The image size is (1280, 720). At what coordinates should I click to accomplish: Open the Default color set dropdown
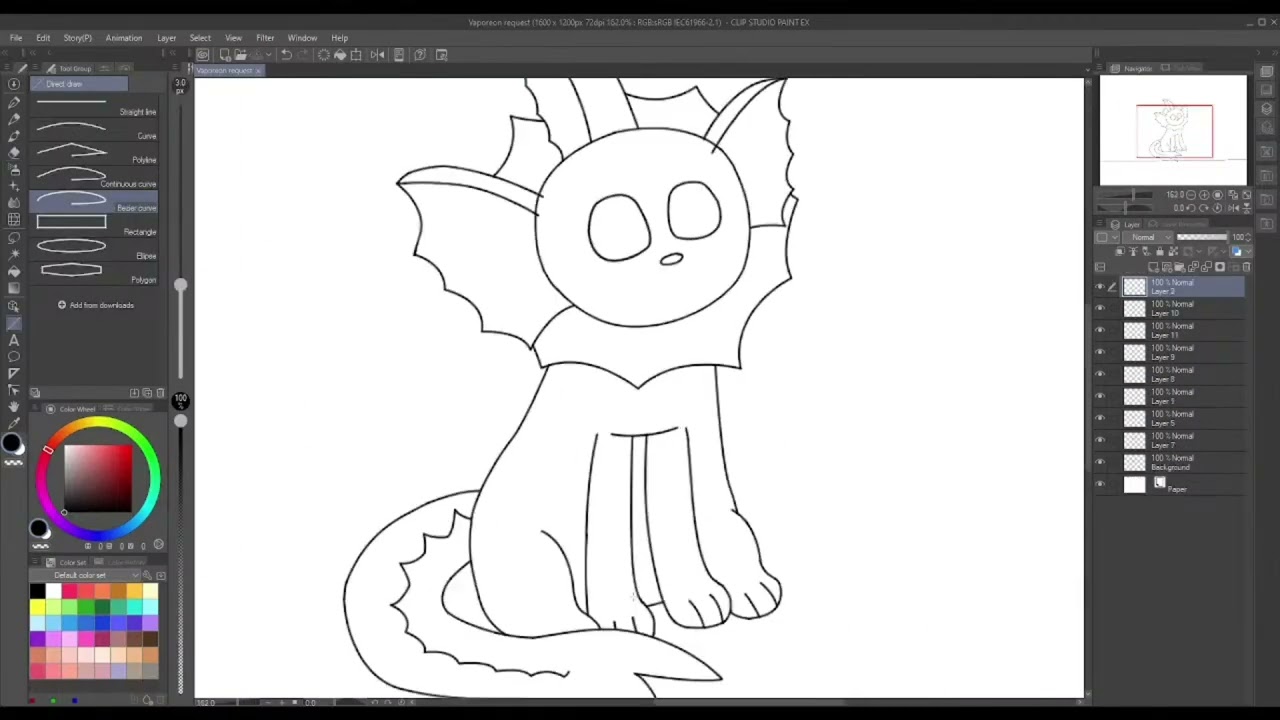pyautogui.click(x=85, y=576)
